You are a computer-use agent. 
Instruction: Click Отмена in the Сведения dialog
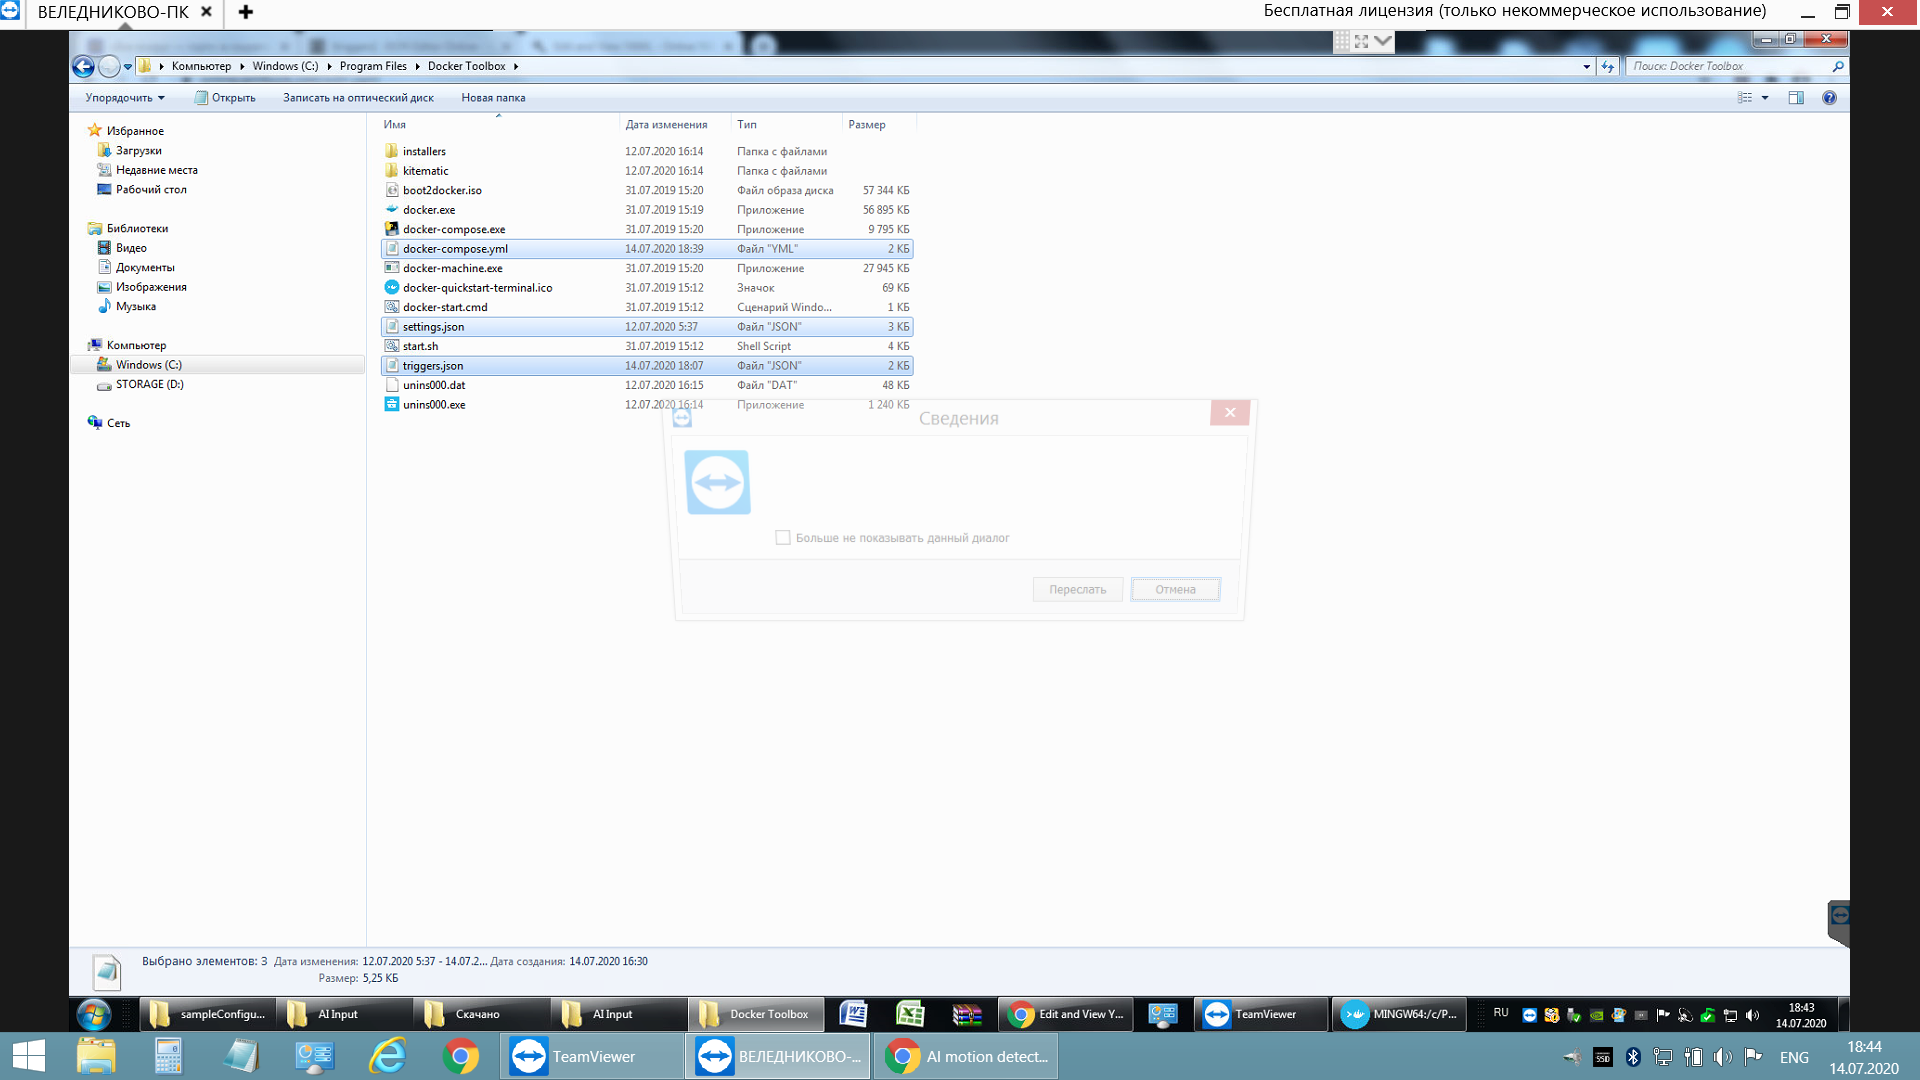[x=1175, y=590]
